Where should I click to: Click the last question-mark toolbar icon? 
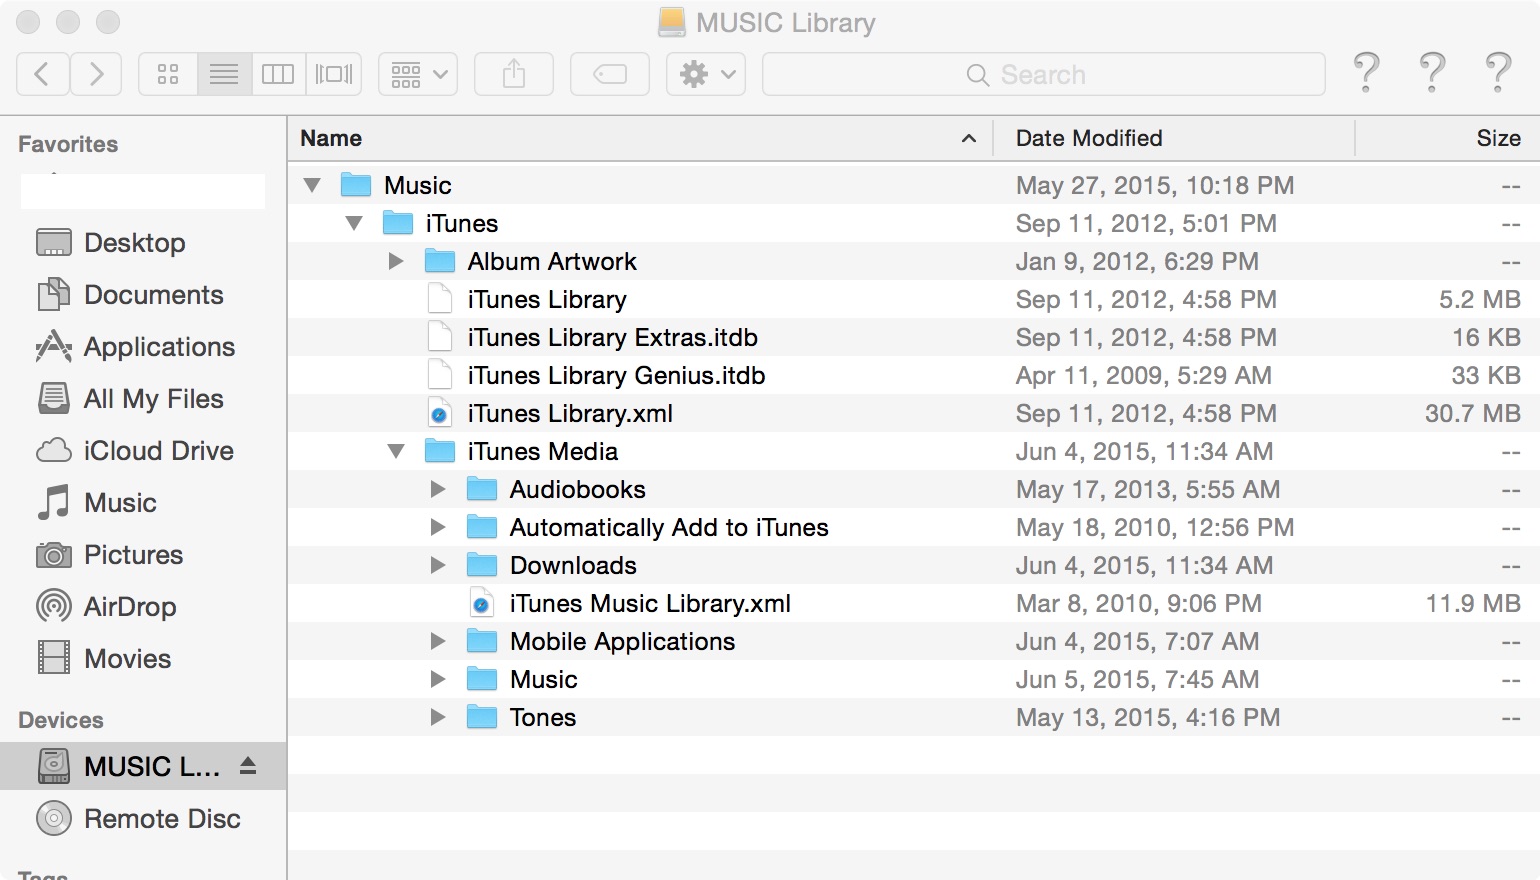tap(1498, 73)
